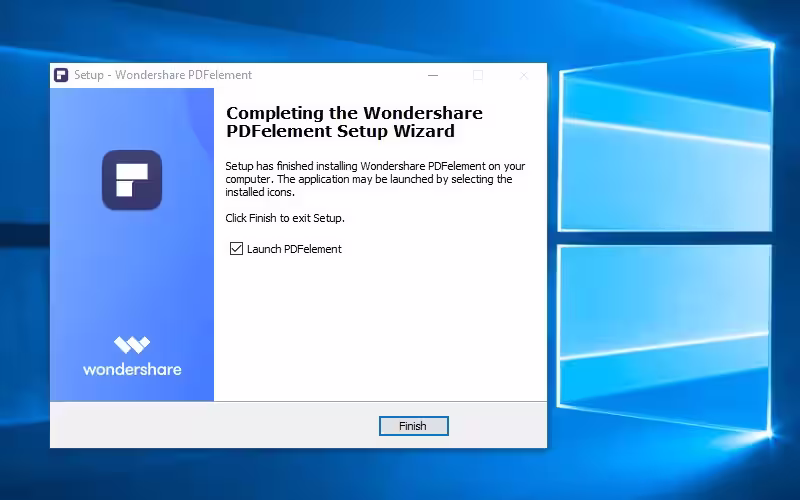Uncheck the Launch PDFelement checkbox
The height and width of the screenshot is (500, 800).
[236, 248]
